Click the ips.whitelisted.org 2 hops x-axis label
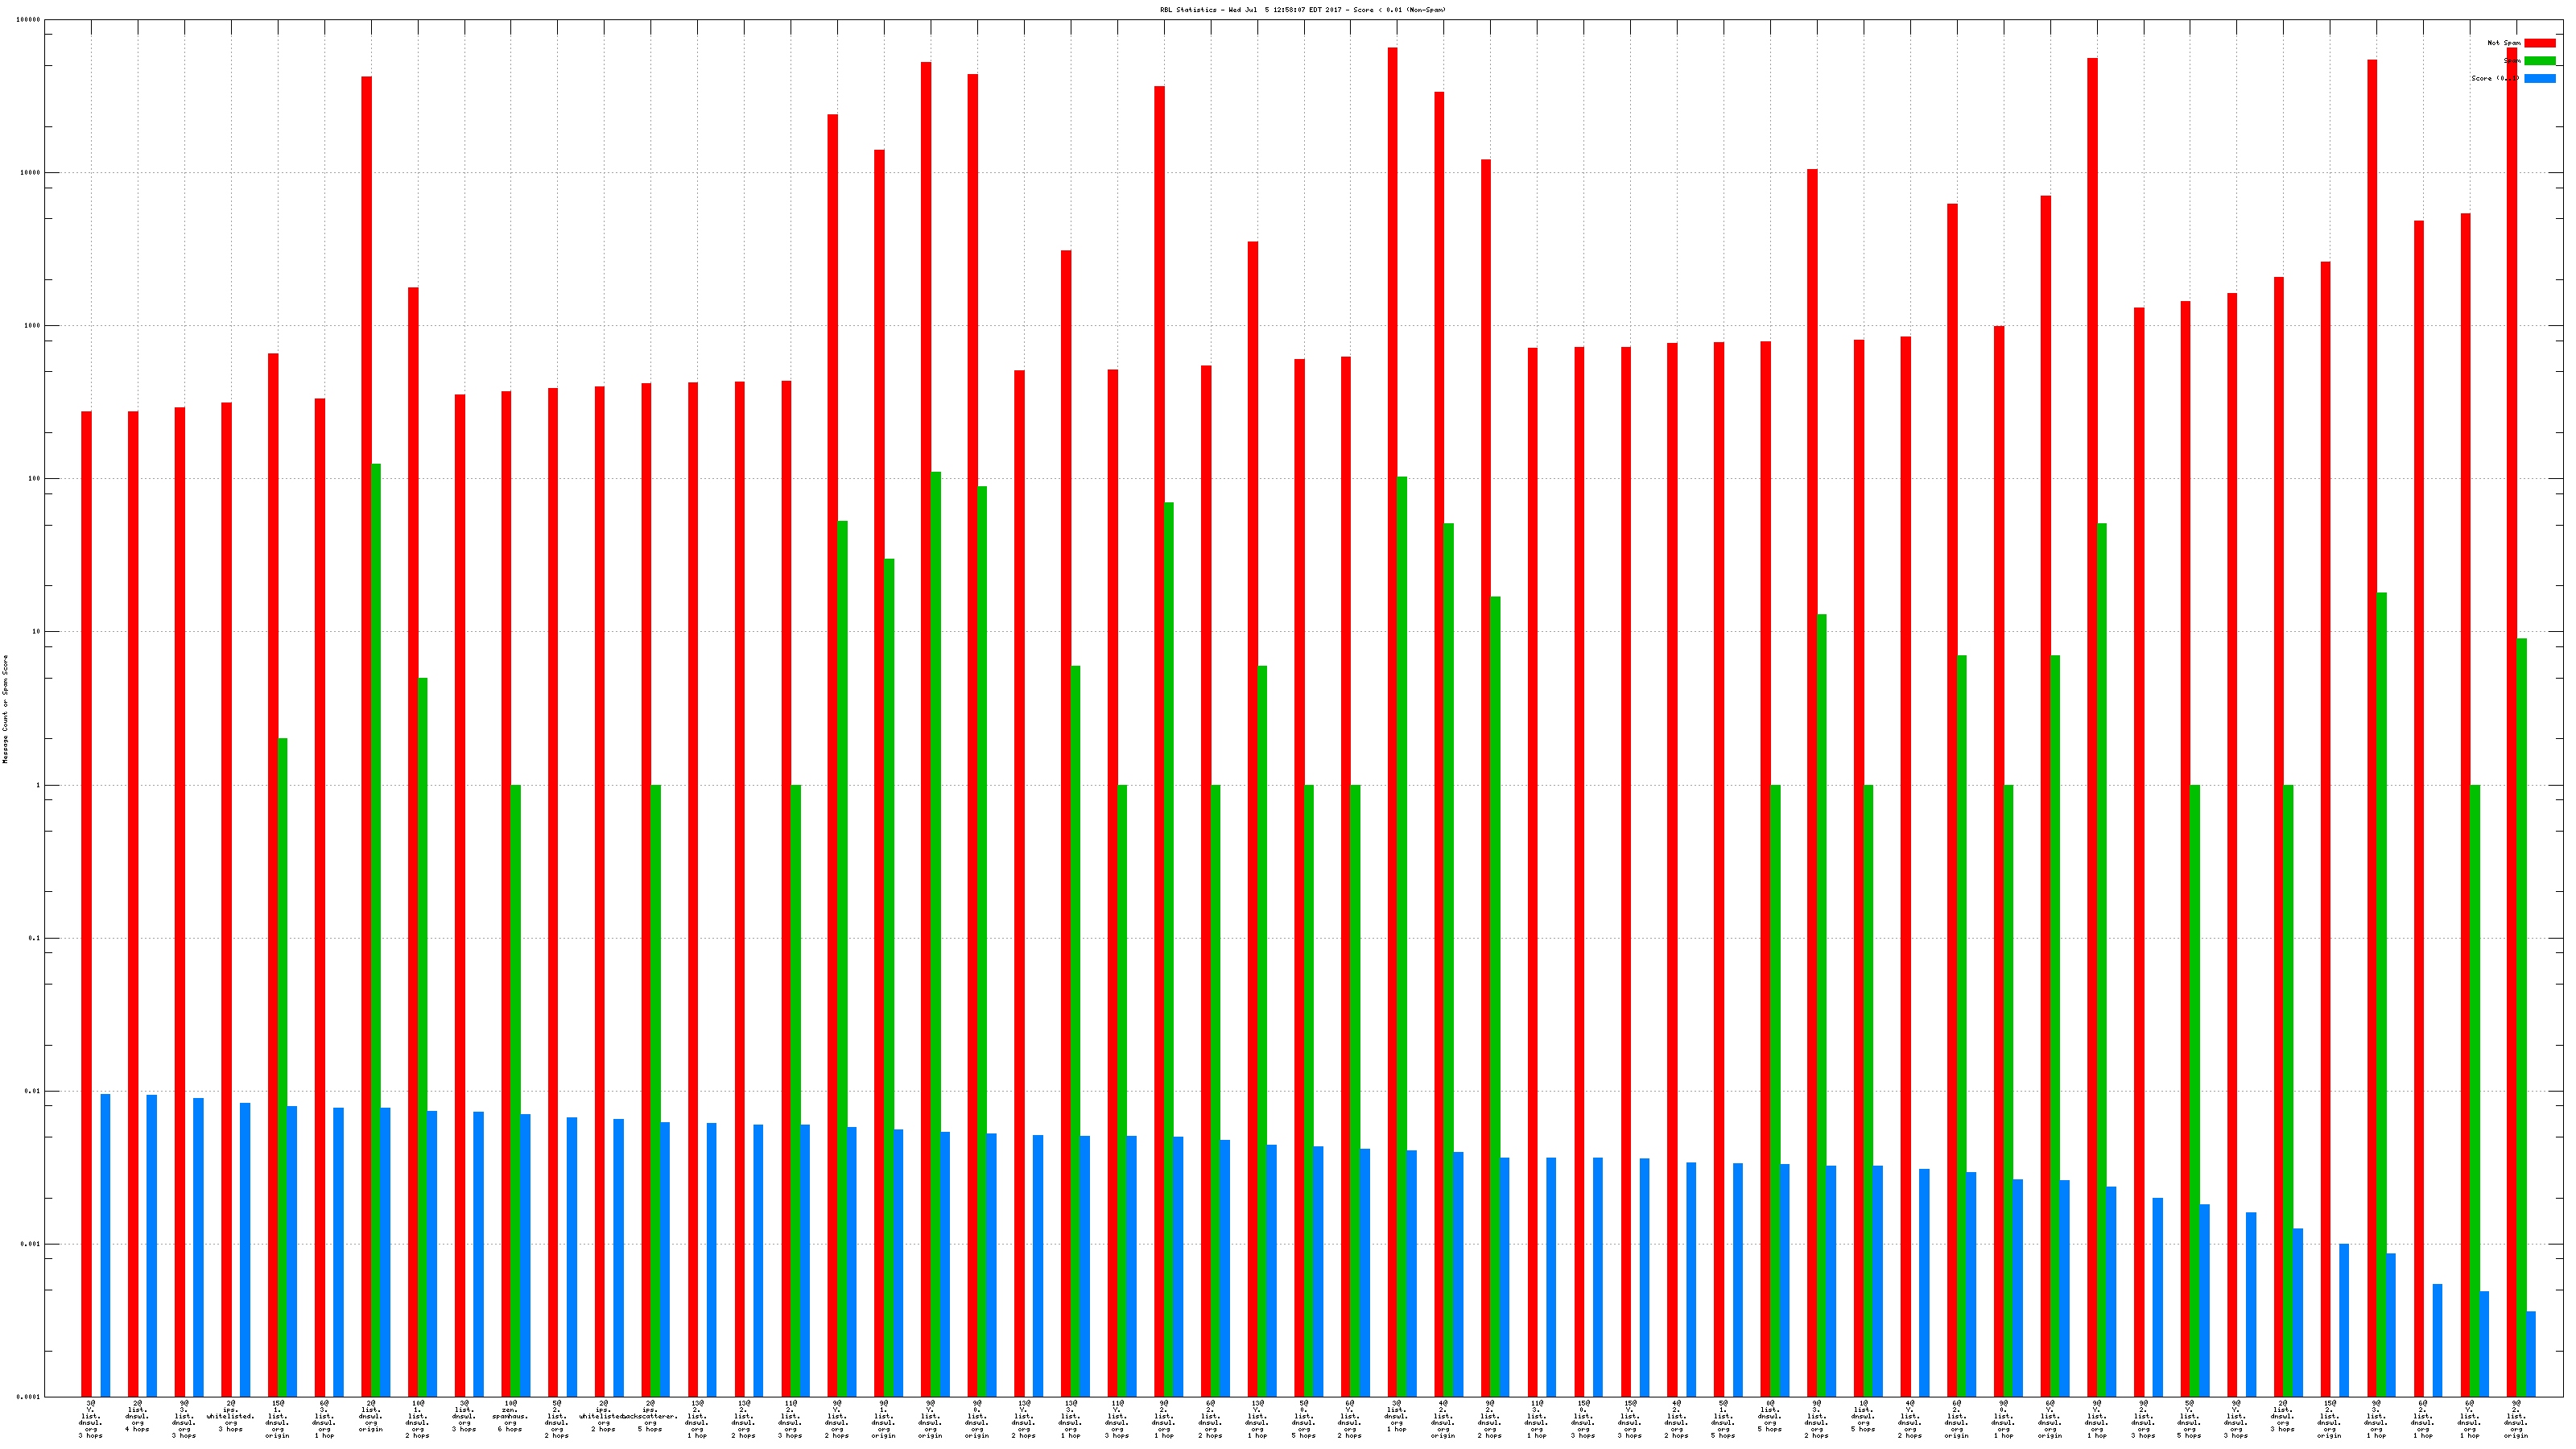This screenshot has width=2576, height=1449. [x=603, y=1416]
